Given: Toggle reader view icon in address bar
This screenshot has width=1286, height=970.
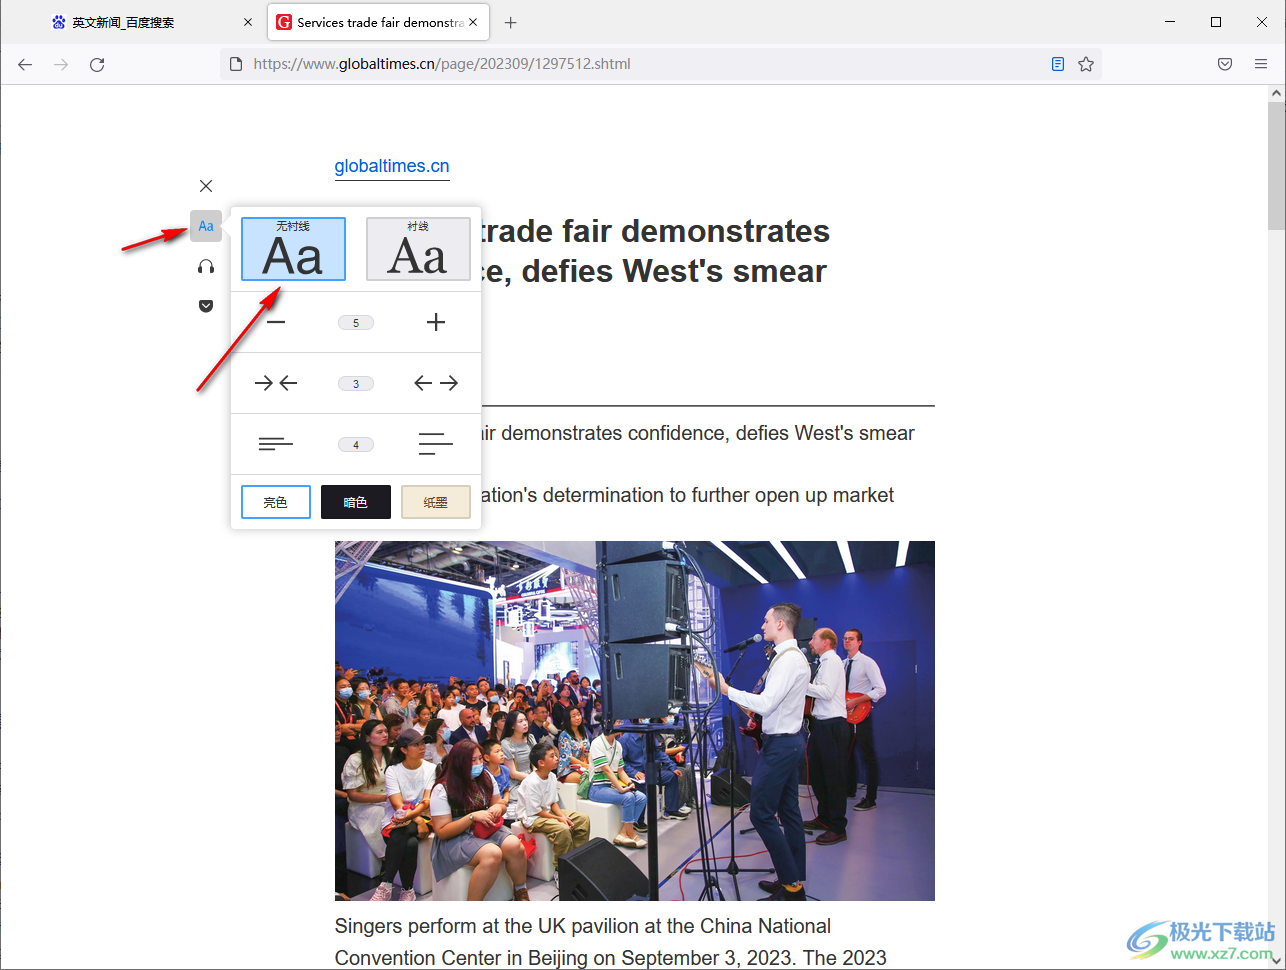Looking at the screenshot, I should 1058,64.
